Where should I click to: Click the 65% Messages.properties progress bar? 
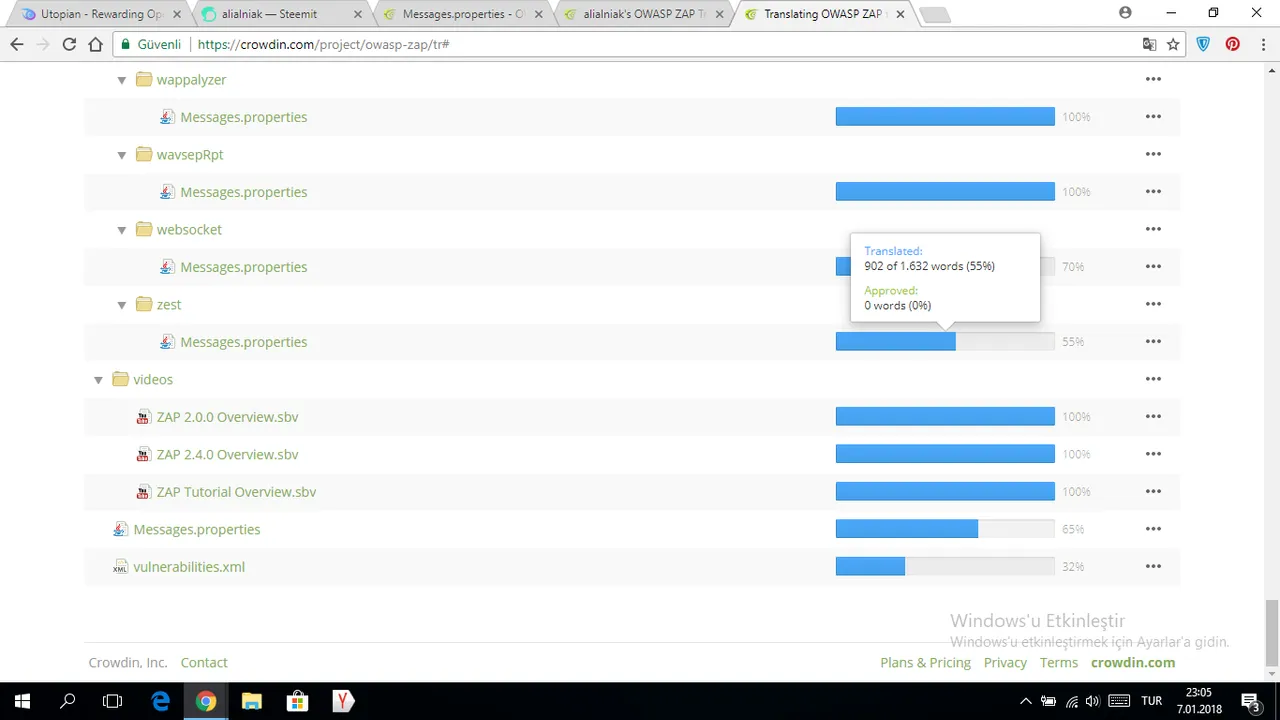point(945,529)
